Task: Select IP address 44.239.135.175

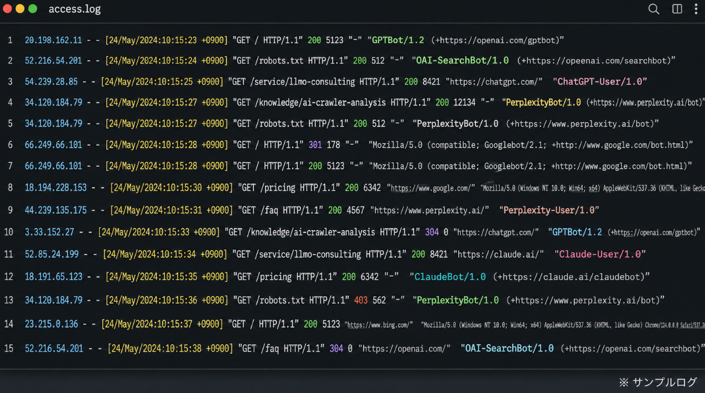Action: pos(55,210)
